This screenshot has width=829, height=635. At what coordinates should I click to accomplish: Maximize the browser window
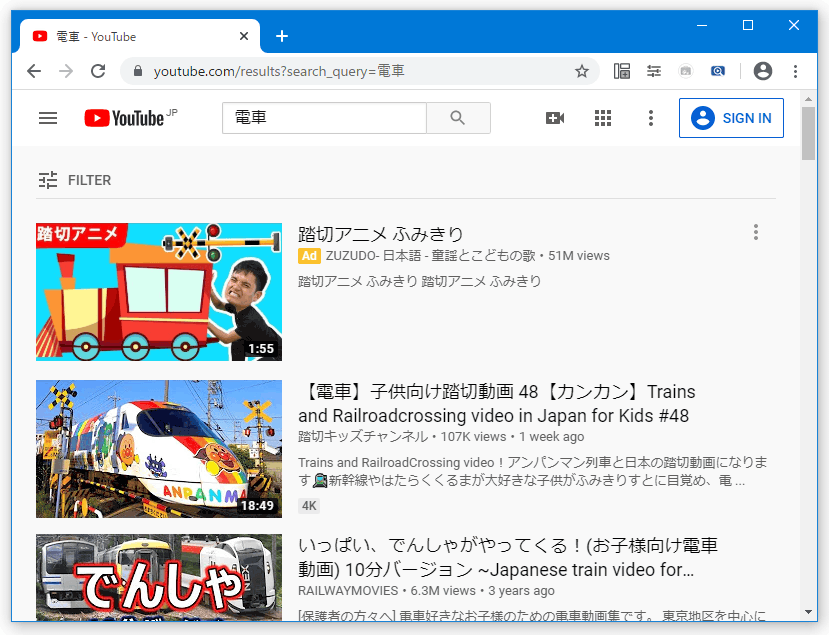coord(748,25)
